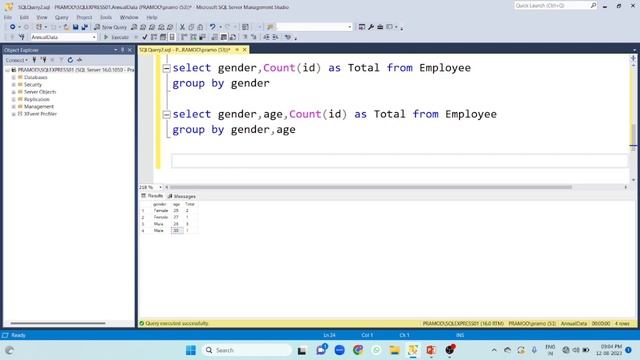Close the SQLQuery2.sql query tab

244,50
